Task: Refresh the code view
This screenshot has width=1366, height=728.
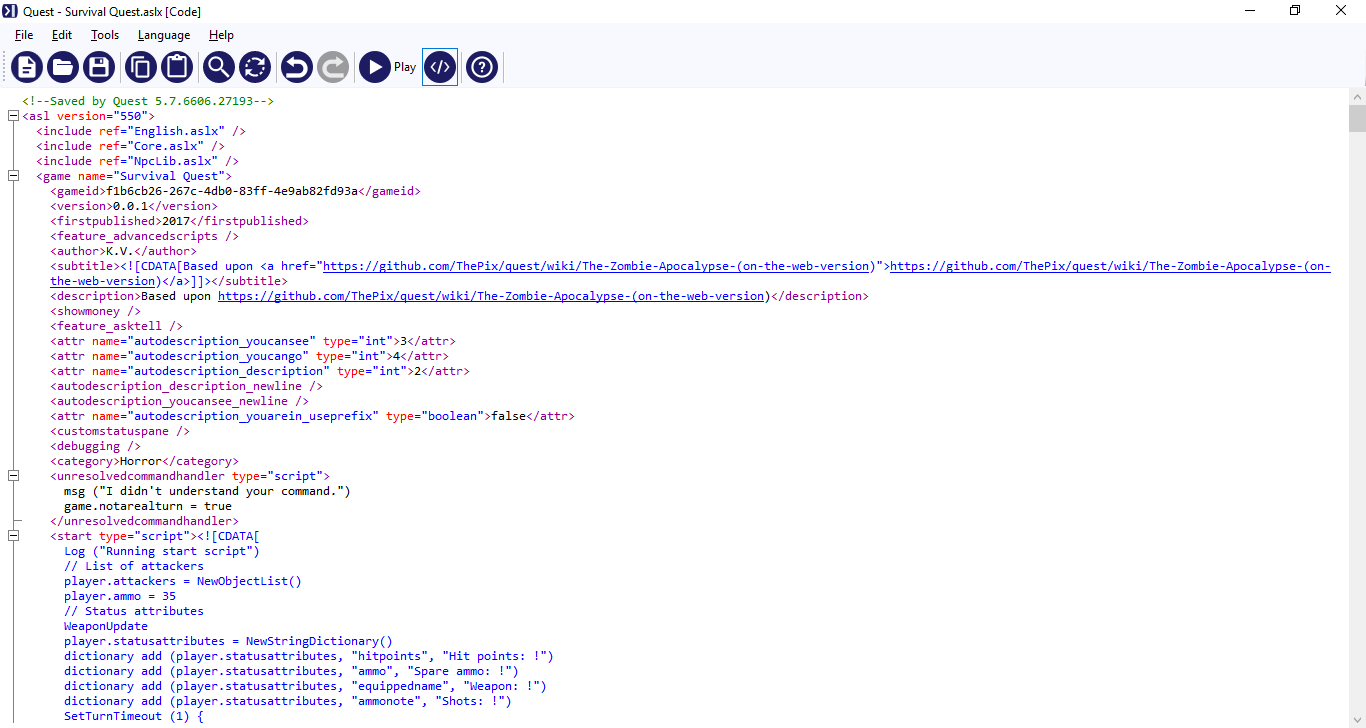Action: (x=255, y=67)
